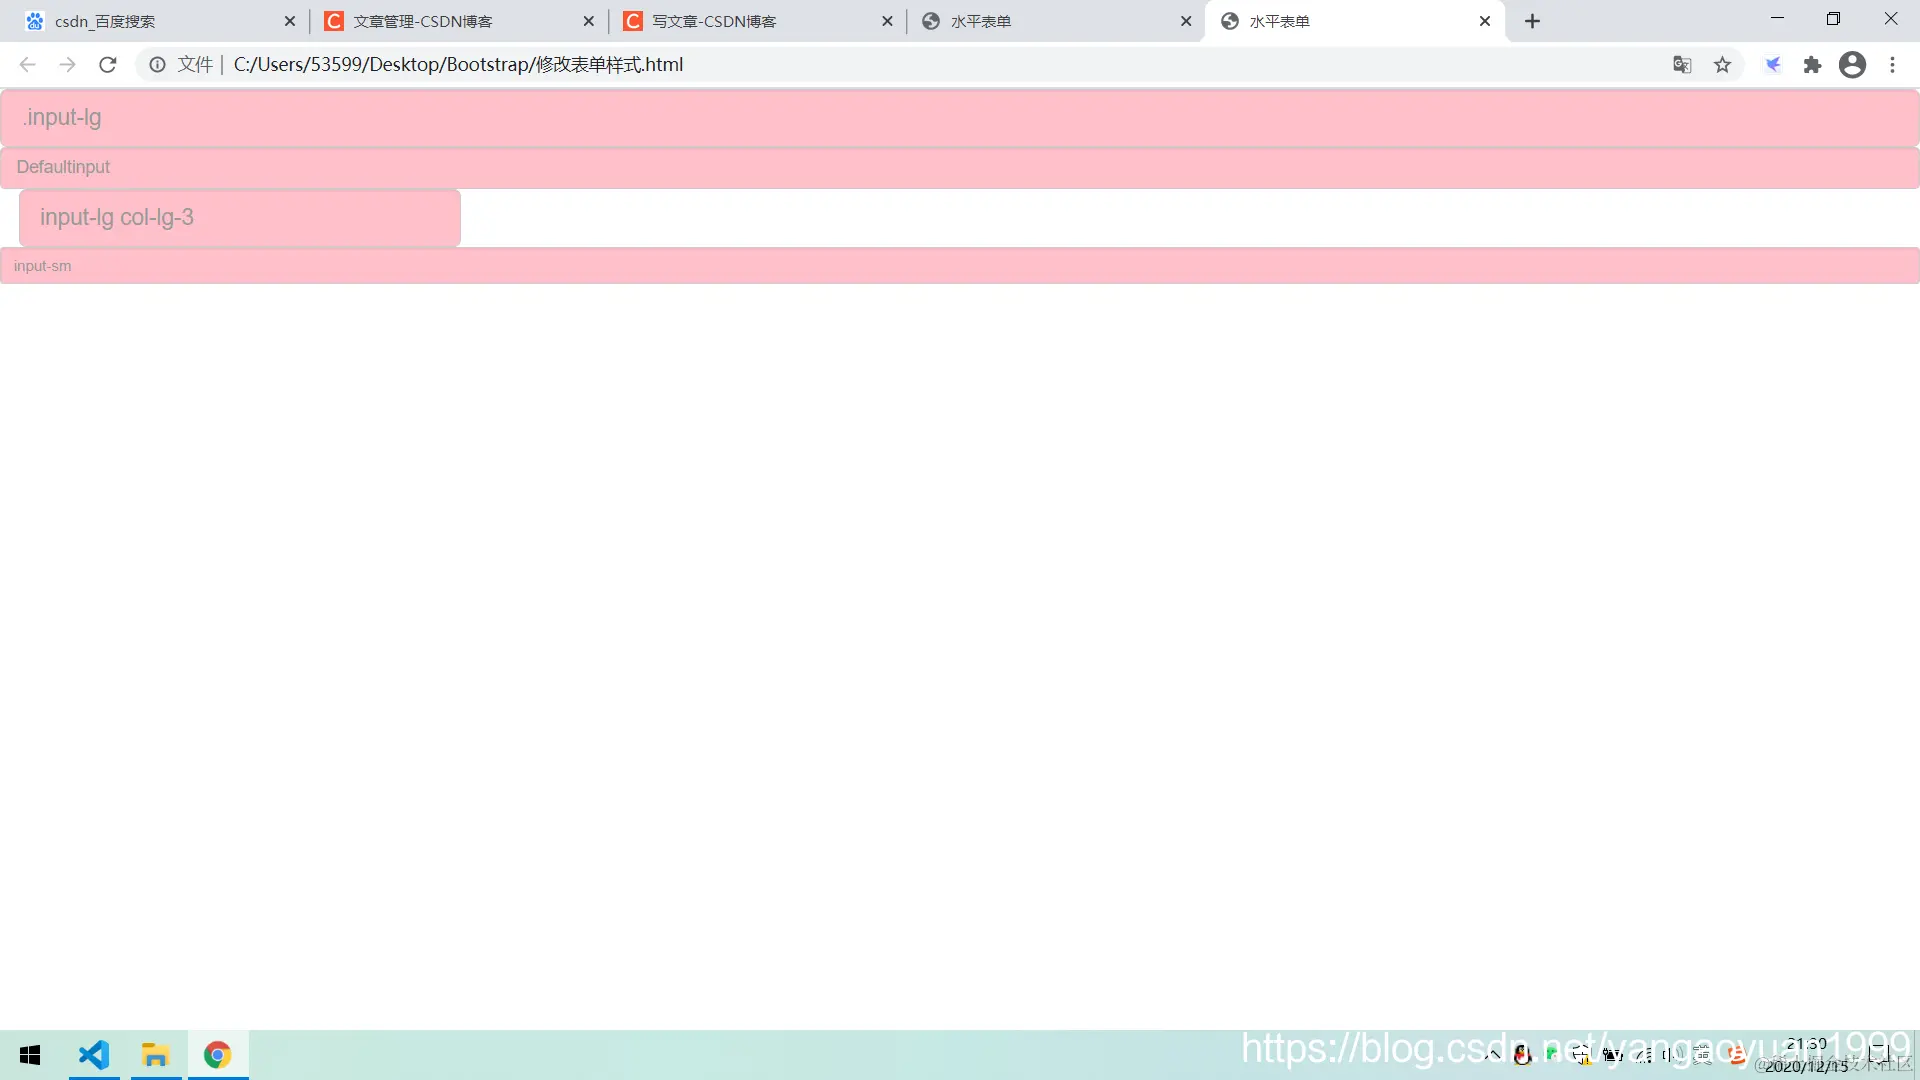The width and height of the screenshot is (1920, 1080).
Task: Open a new browser tab
Action: click(1532, 21)
